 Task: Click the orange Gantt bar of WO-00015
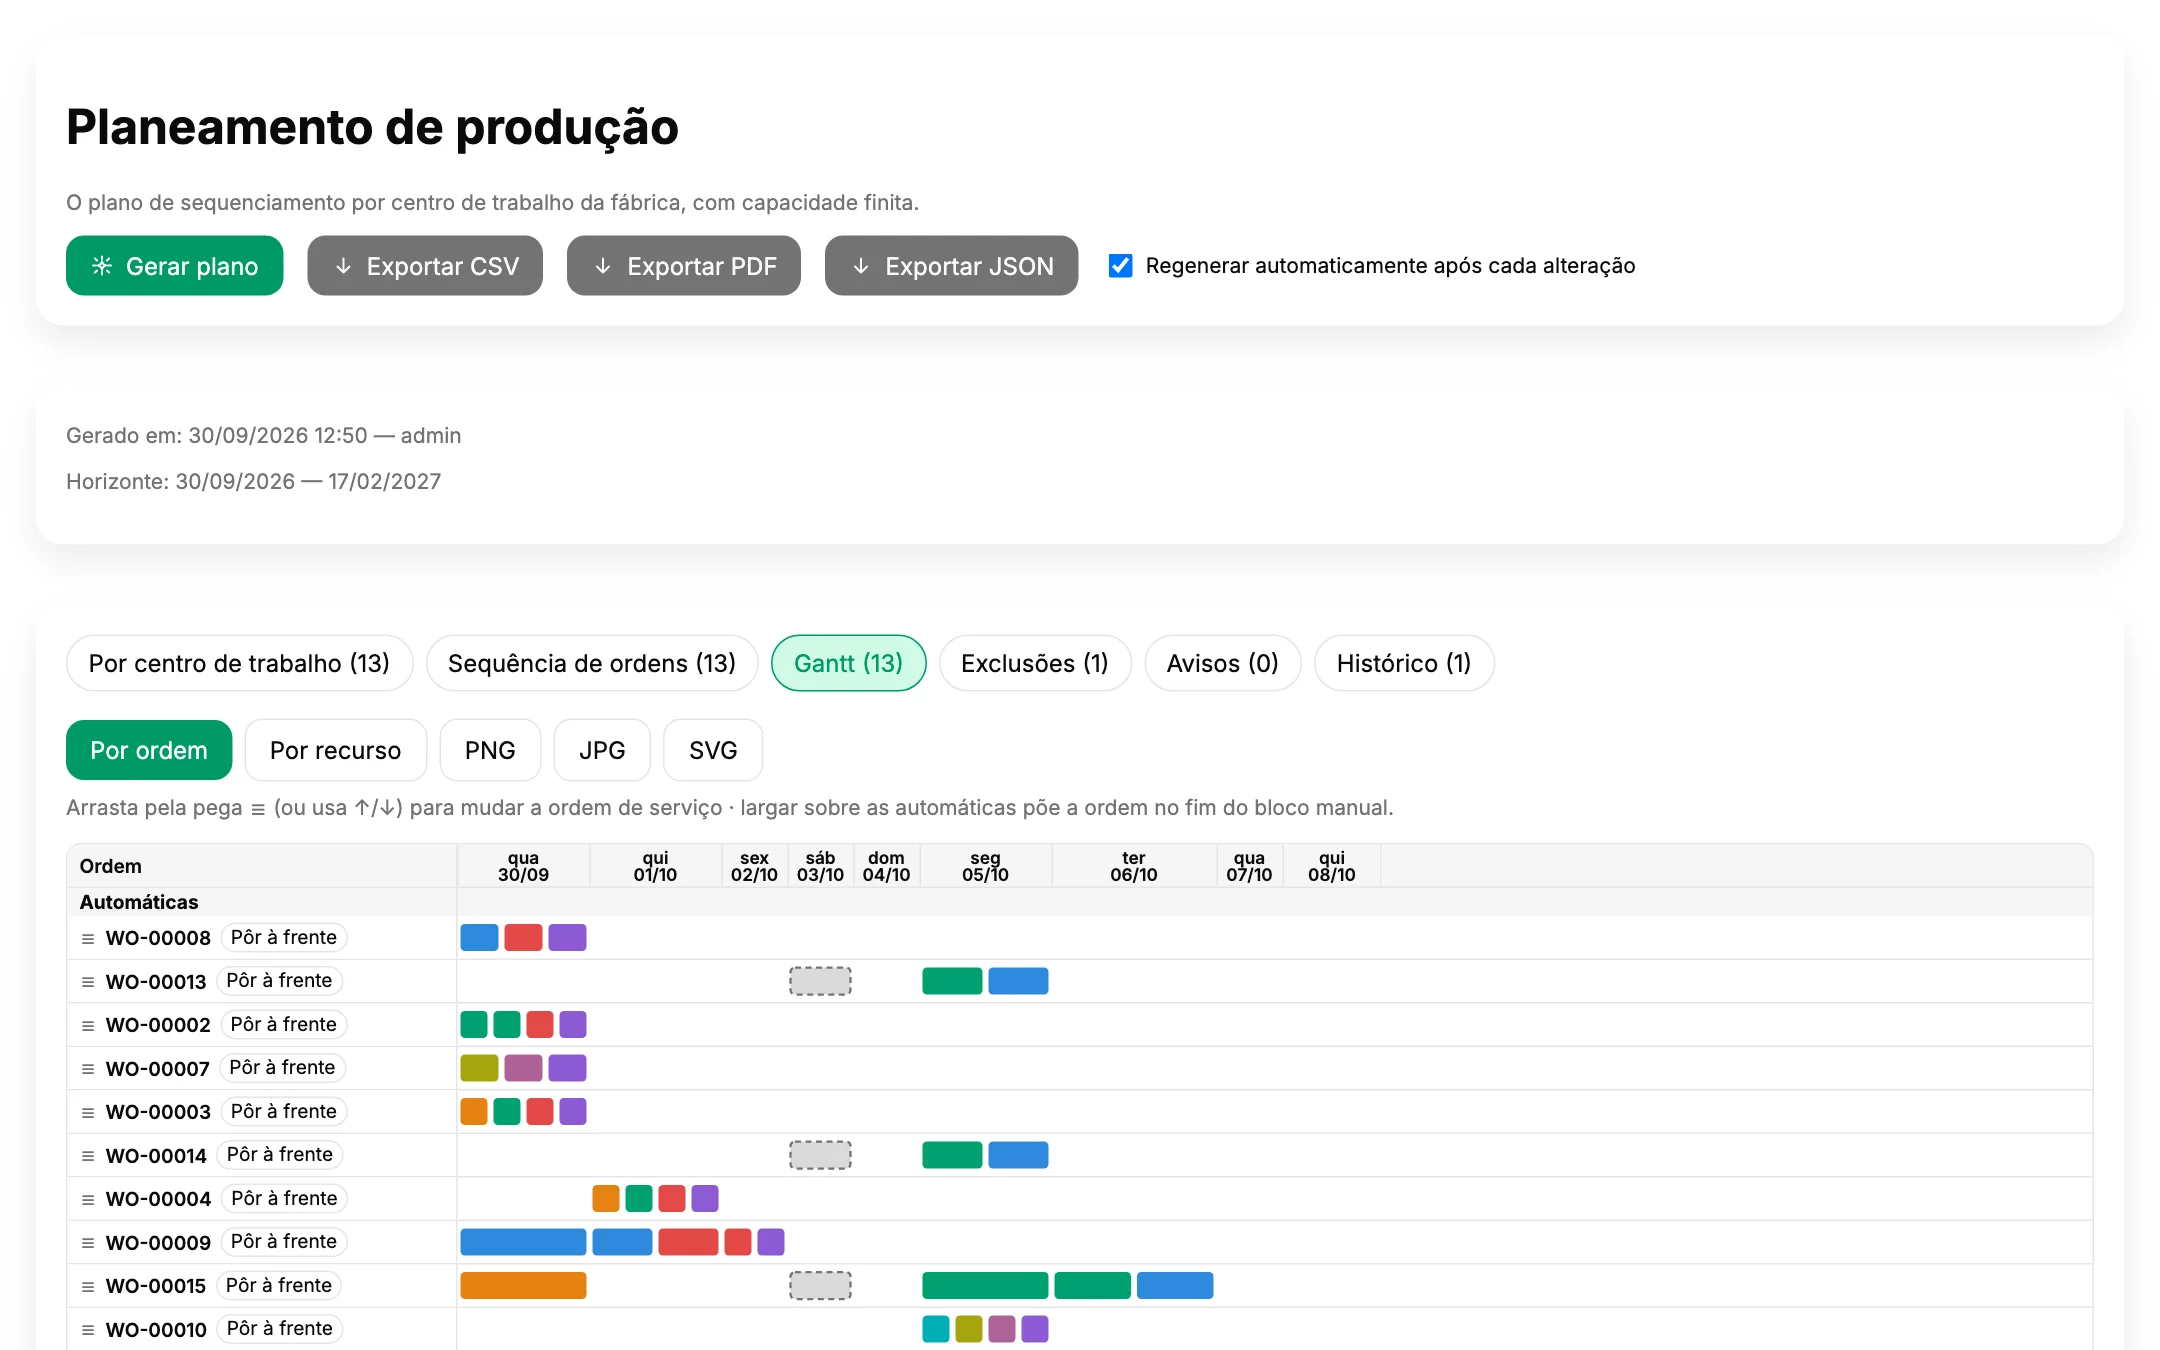[523, 1286]
